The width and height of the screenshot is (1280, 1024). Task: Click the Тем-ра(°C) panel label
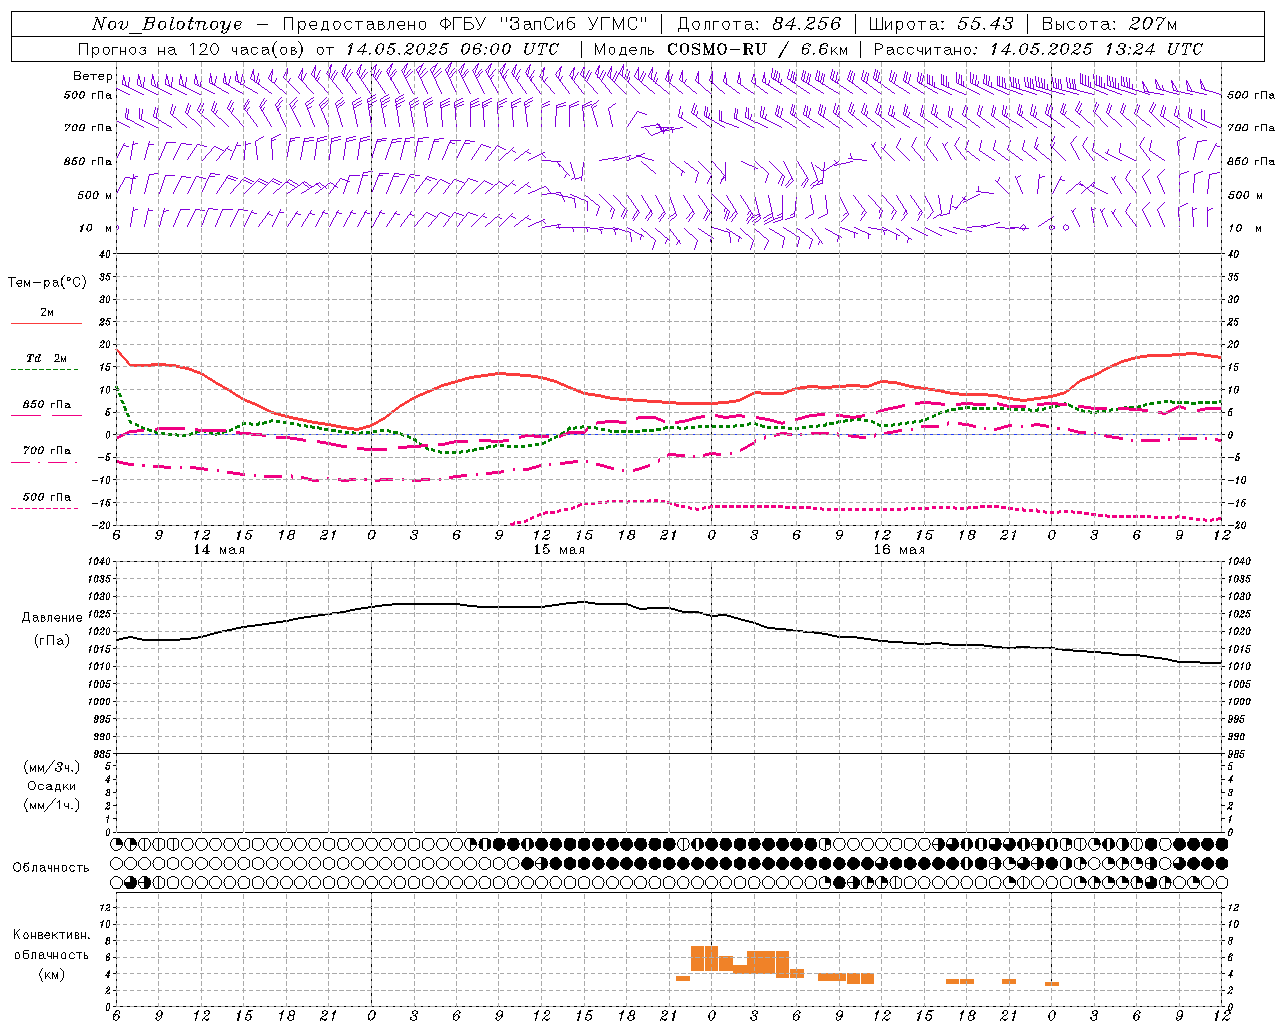pyautogui.click(x=47, y=283)
